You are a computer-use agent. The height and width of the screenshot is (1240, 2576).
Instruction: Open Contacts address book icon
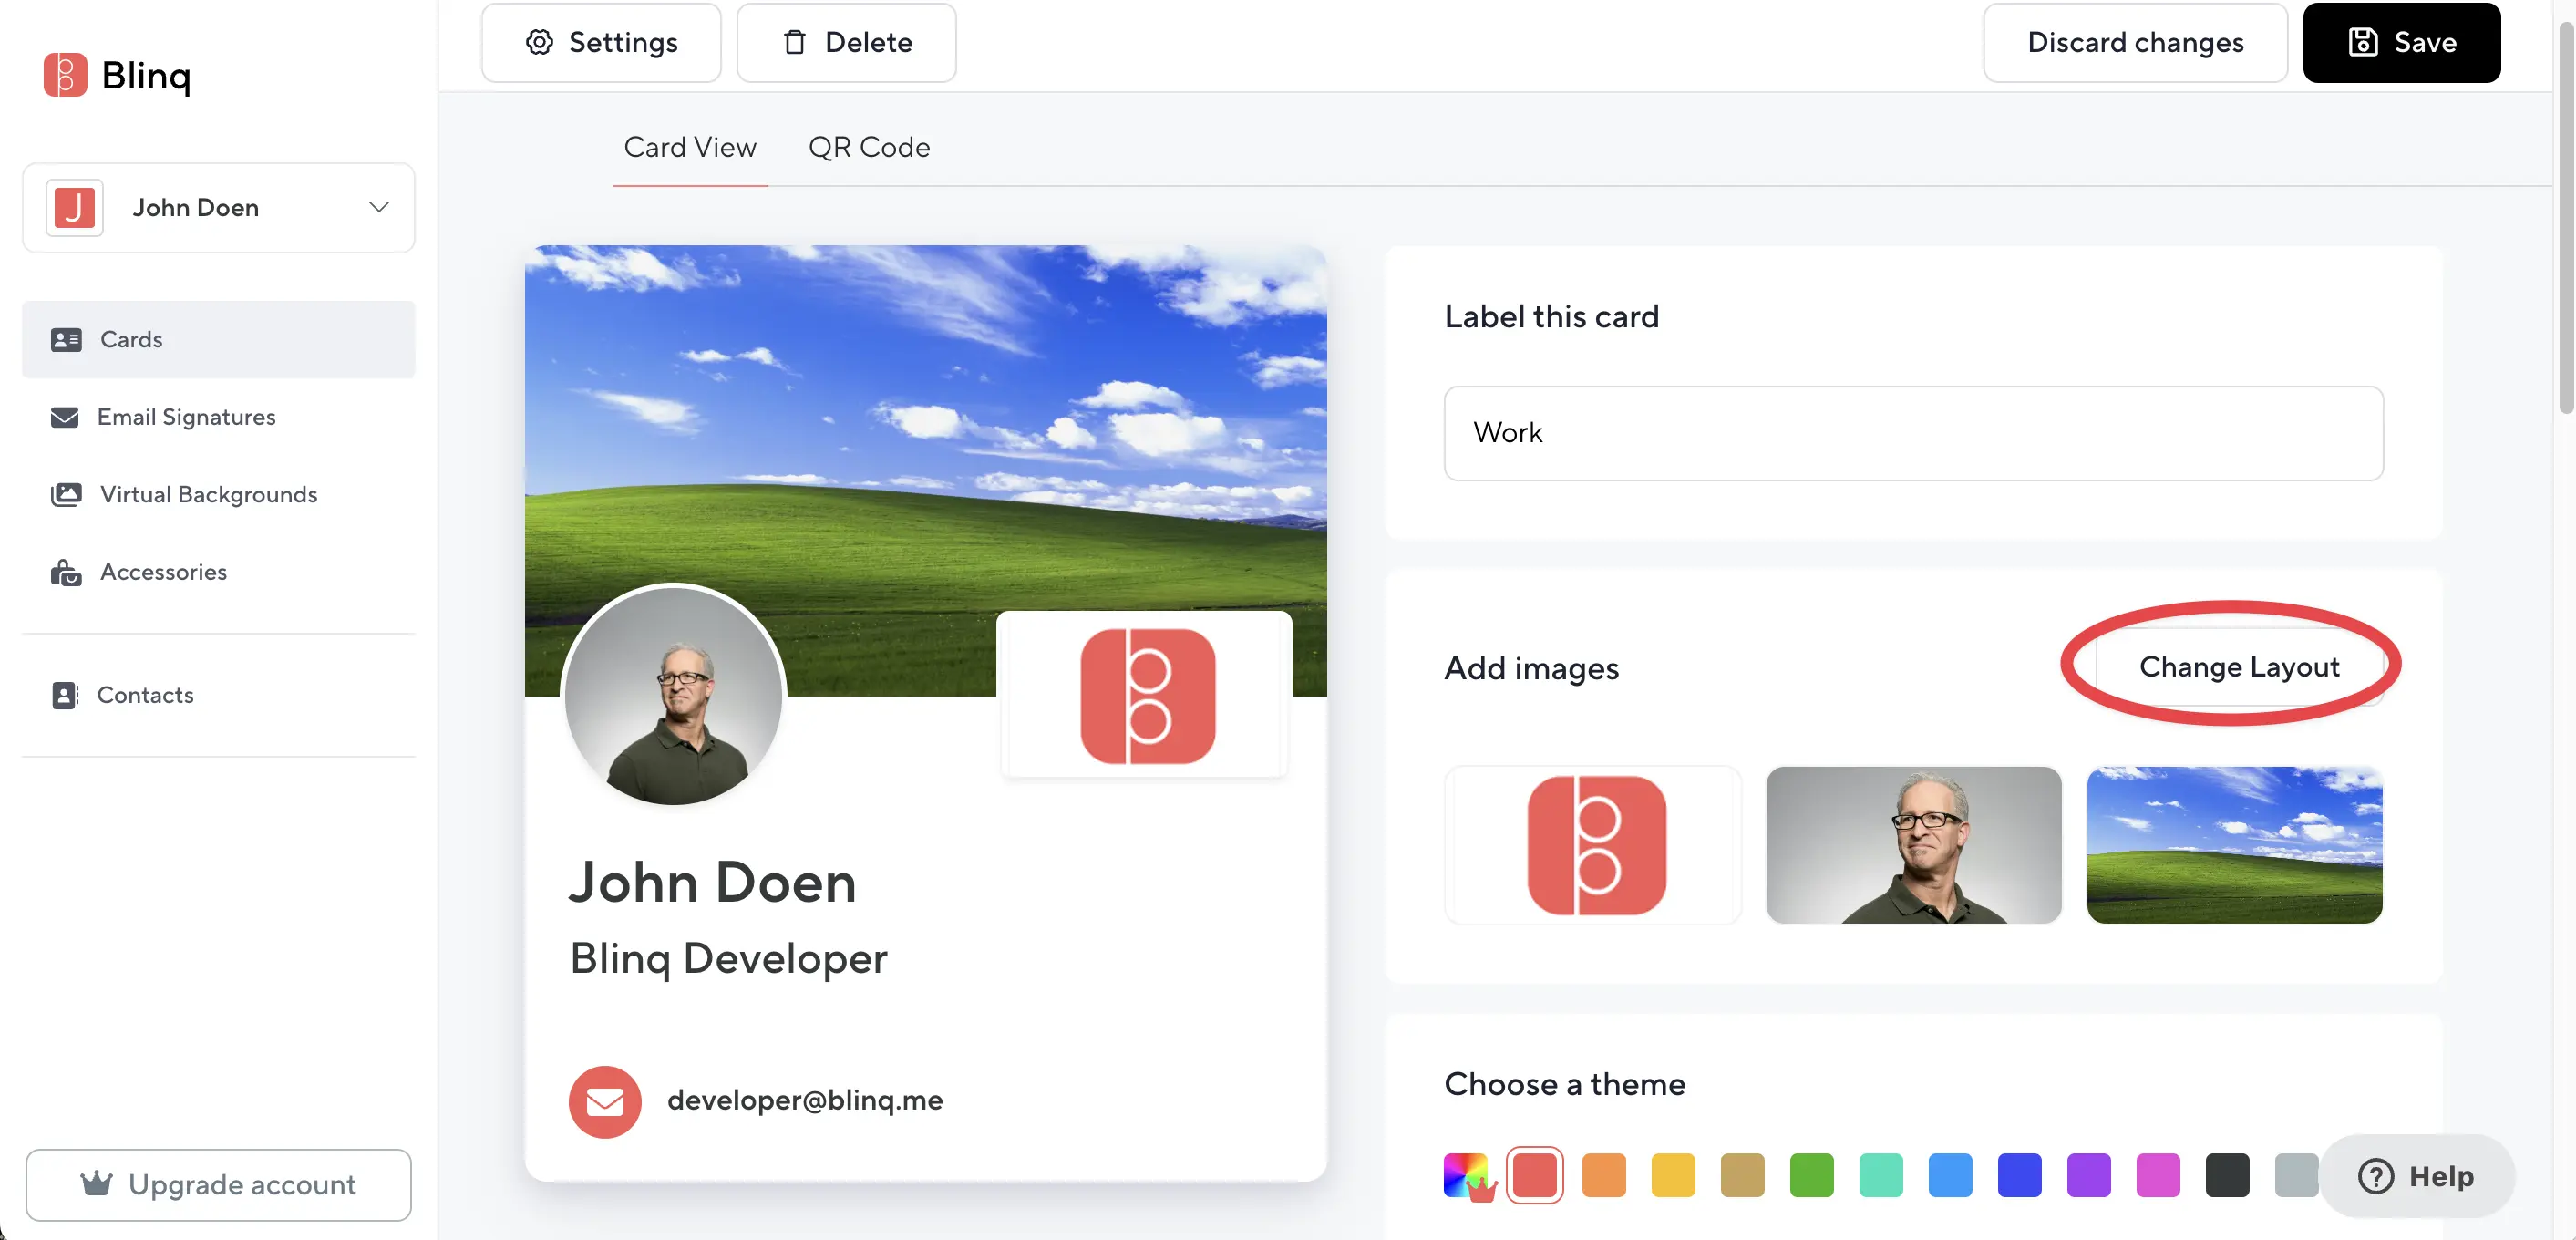point(64,695)
